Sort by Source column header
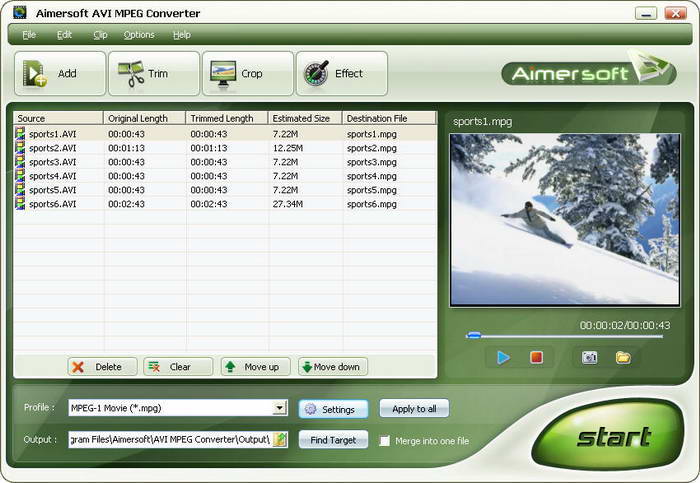 coord(58,118)
